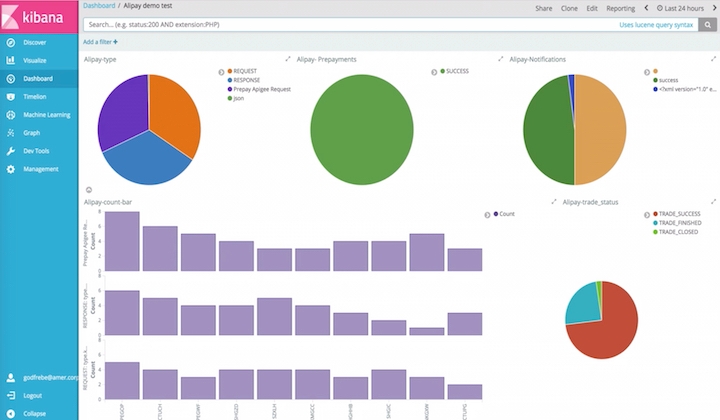Toggle legend of Alipay-trade_status chart

click(x=647, y=215)
